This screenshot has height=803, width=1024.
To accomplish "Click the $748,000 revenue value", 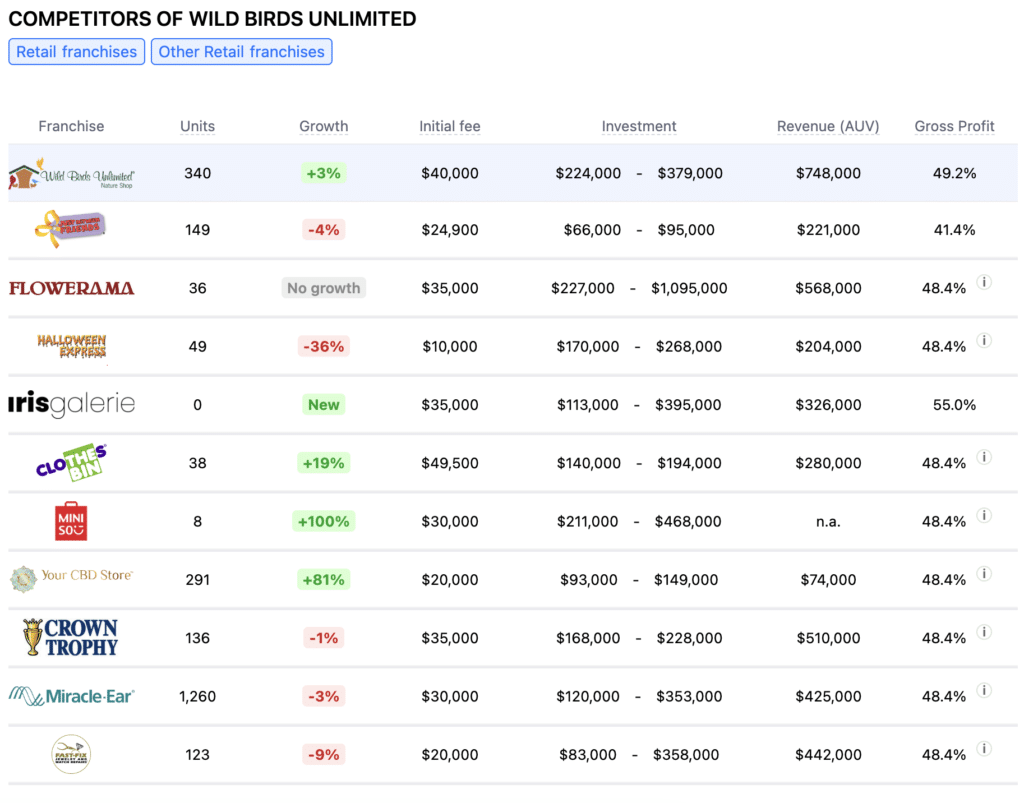I will (x=828, y=173).
